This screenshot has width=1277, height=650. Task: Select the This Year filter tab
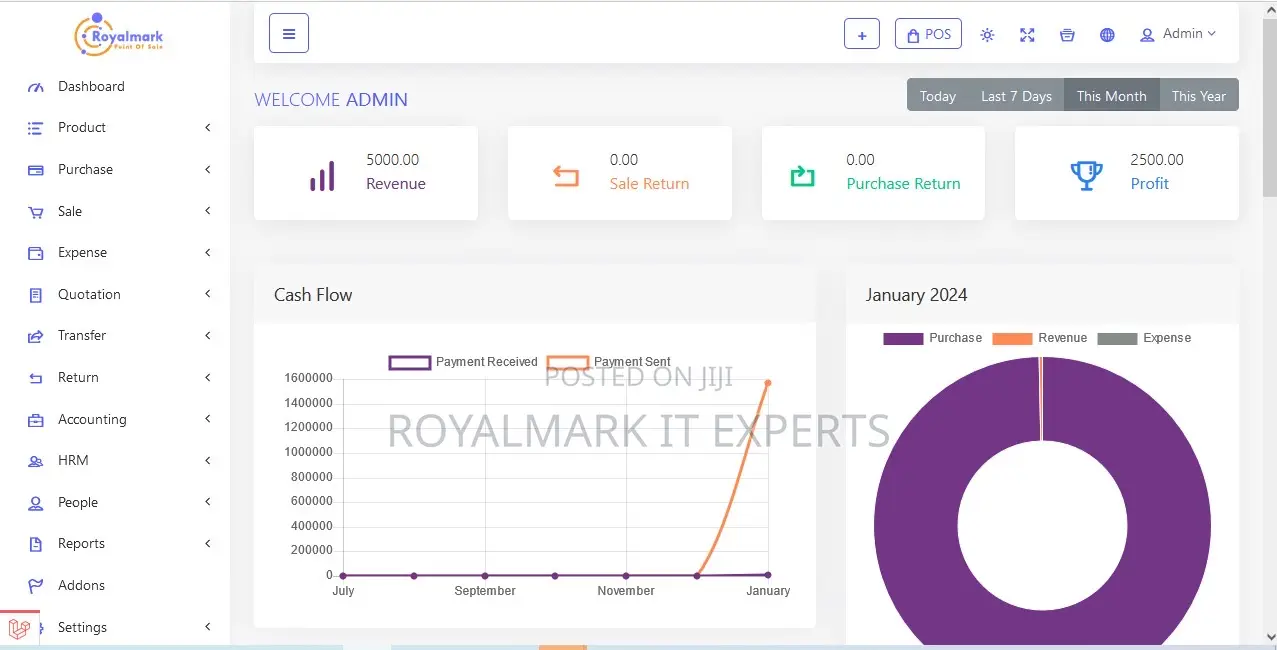pos(1199,96)
